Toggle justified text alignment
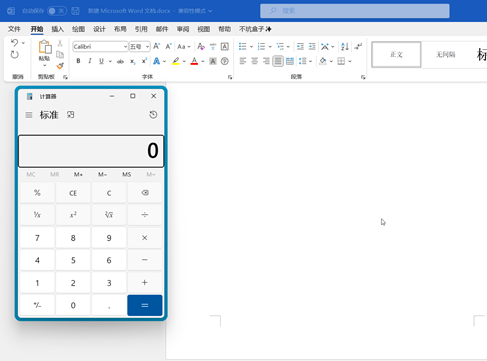This screenshot has width=487, height=361. coord(278,61)
